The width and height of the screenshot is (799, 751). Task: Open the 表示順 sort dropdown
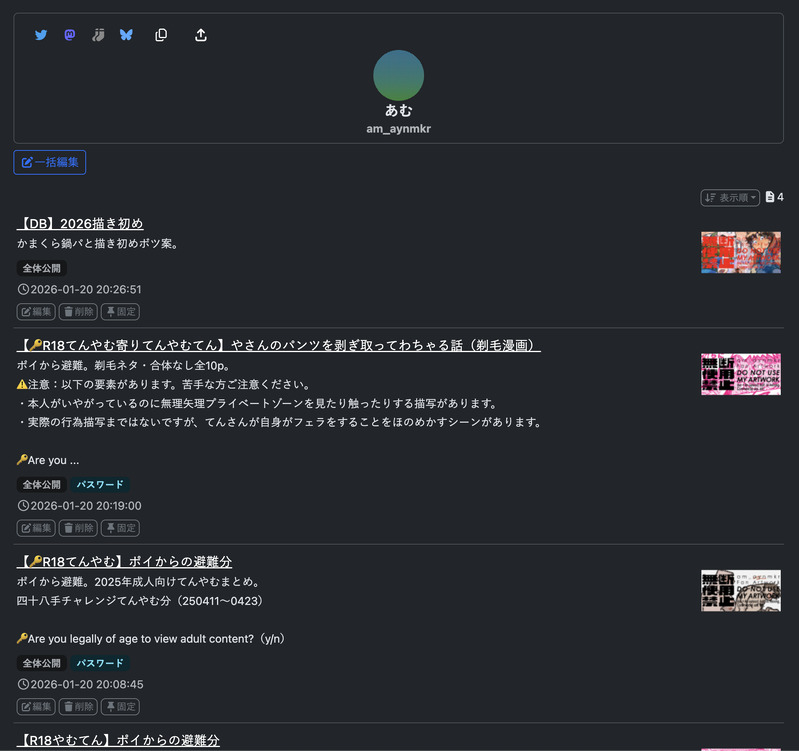pos(730,197)
